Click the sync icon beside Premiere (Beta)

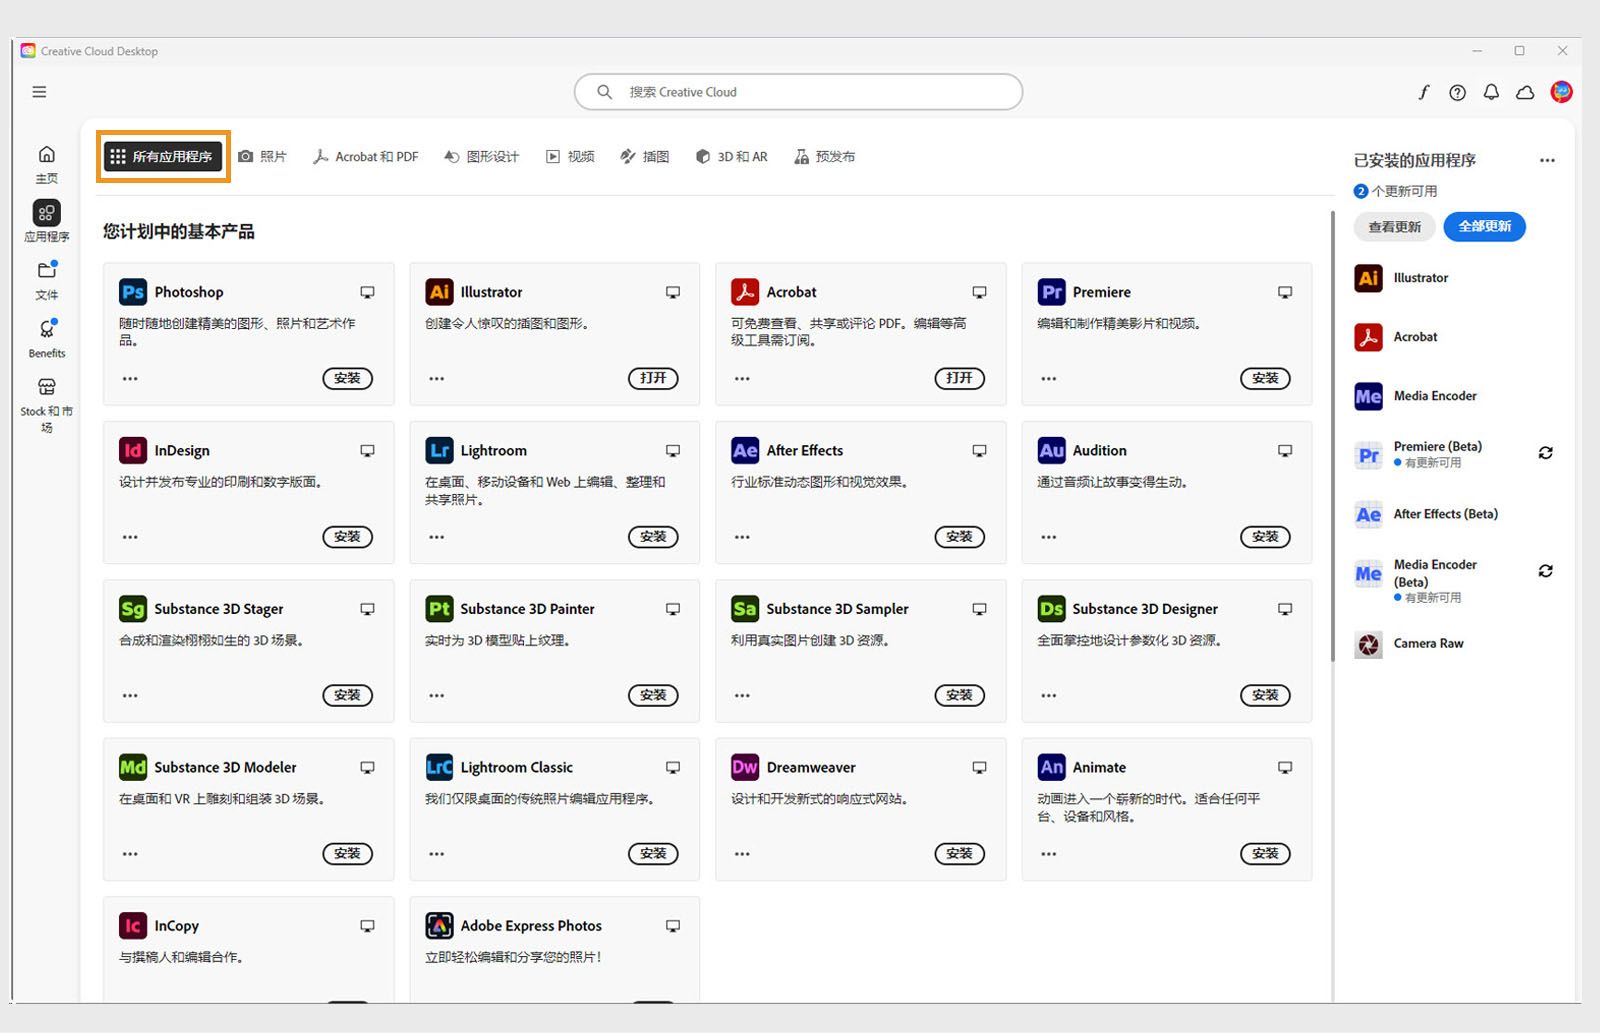1546,453
